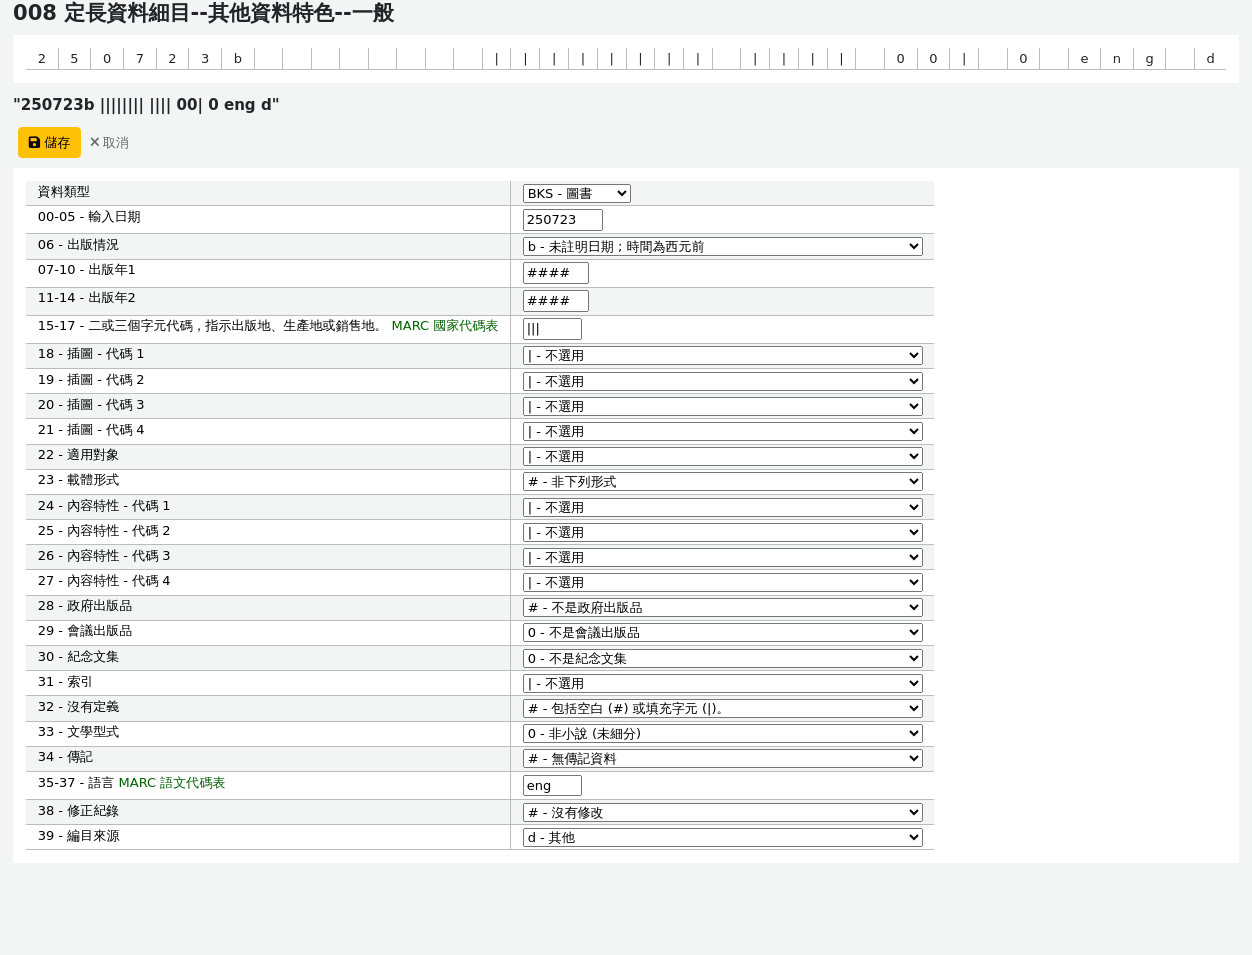
Task: Click the '7' cell in the top position table
Action: click(x=140, y=59)
